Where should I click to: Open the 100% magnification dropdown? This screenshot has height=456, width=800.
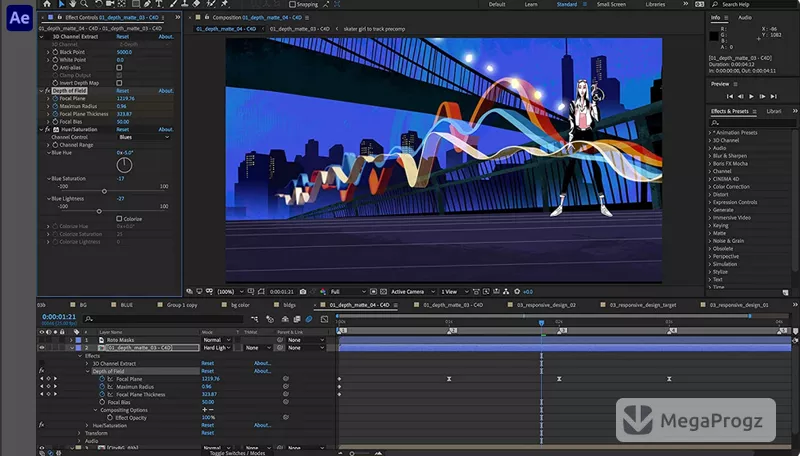pyautogui.click(x=230, y=292)
